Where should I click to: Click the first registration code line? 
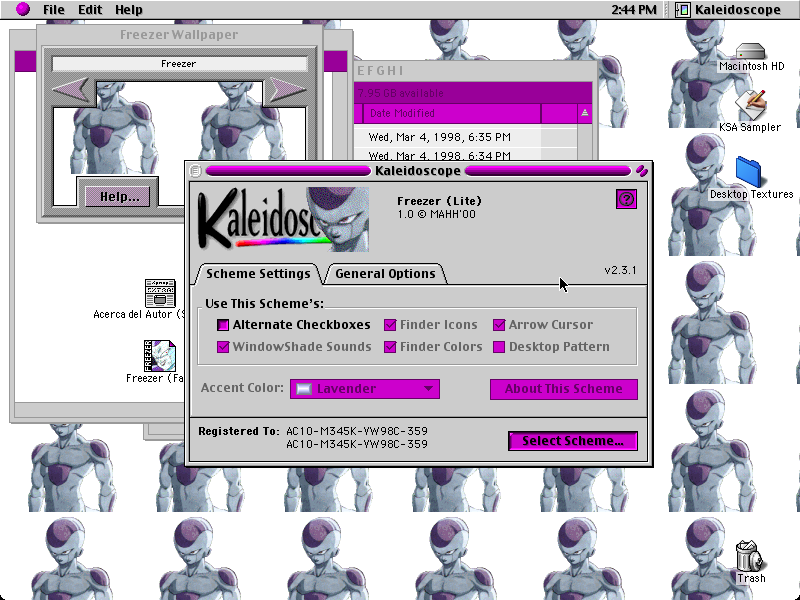[357, 431]
